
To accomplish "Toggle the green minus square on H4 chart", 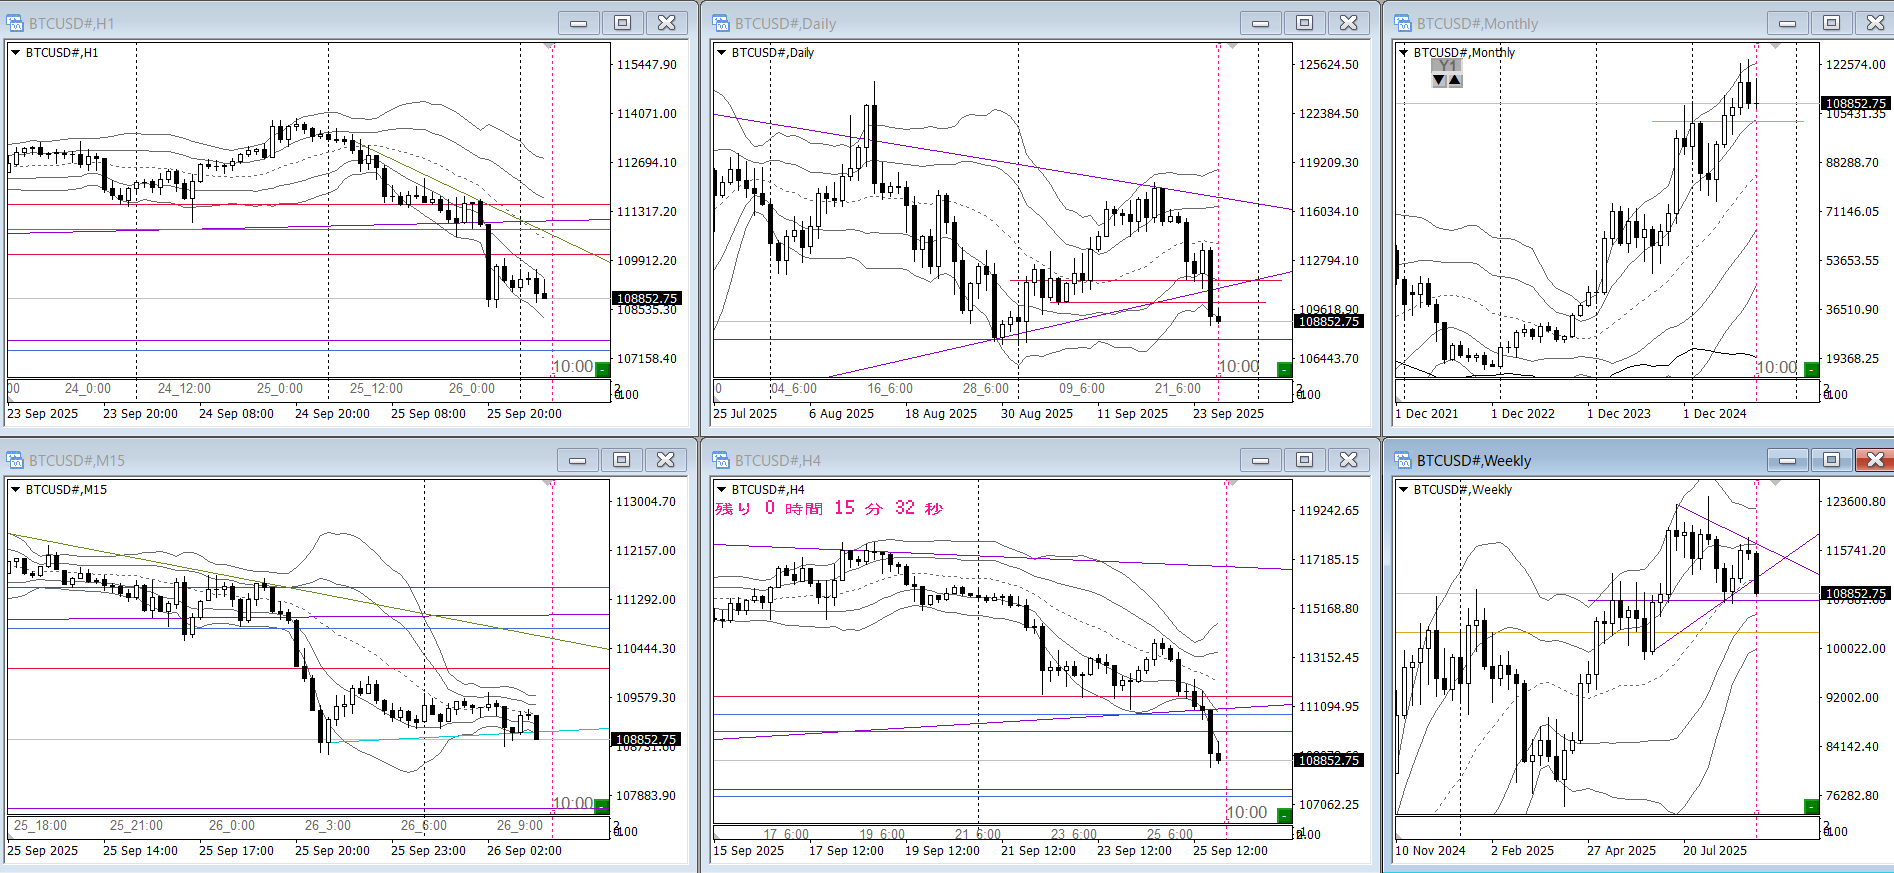I will coord(1284,816).
